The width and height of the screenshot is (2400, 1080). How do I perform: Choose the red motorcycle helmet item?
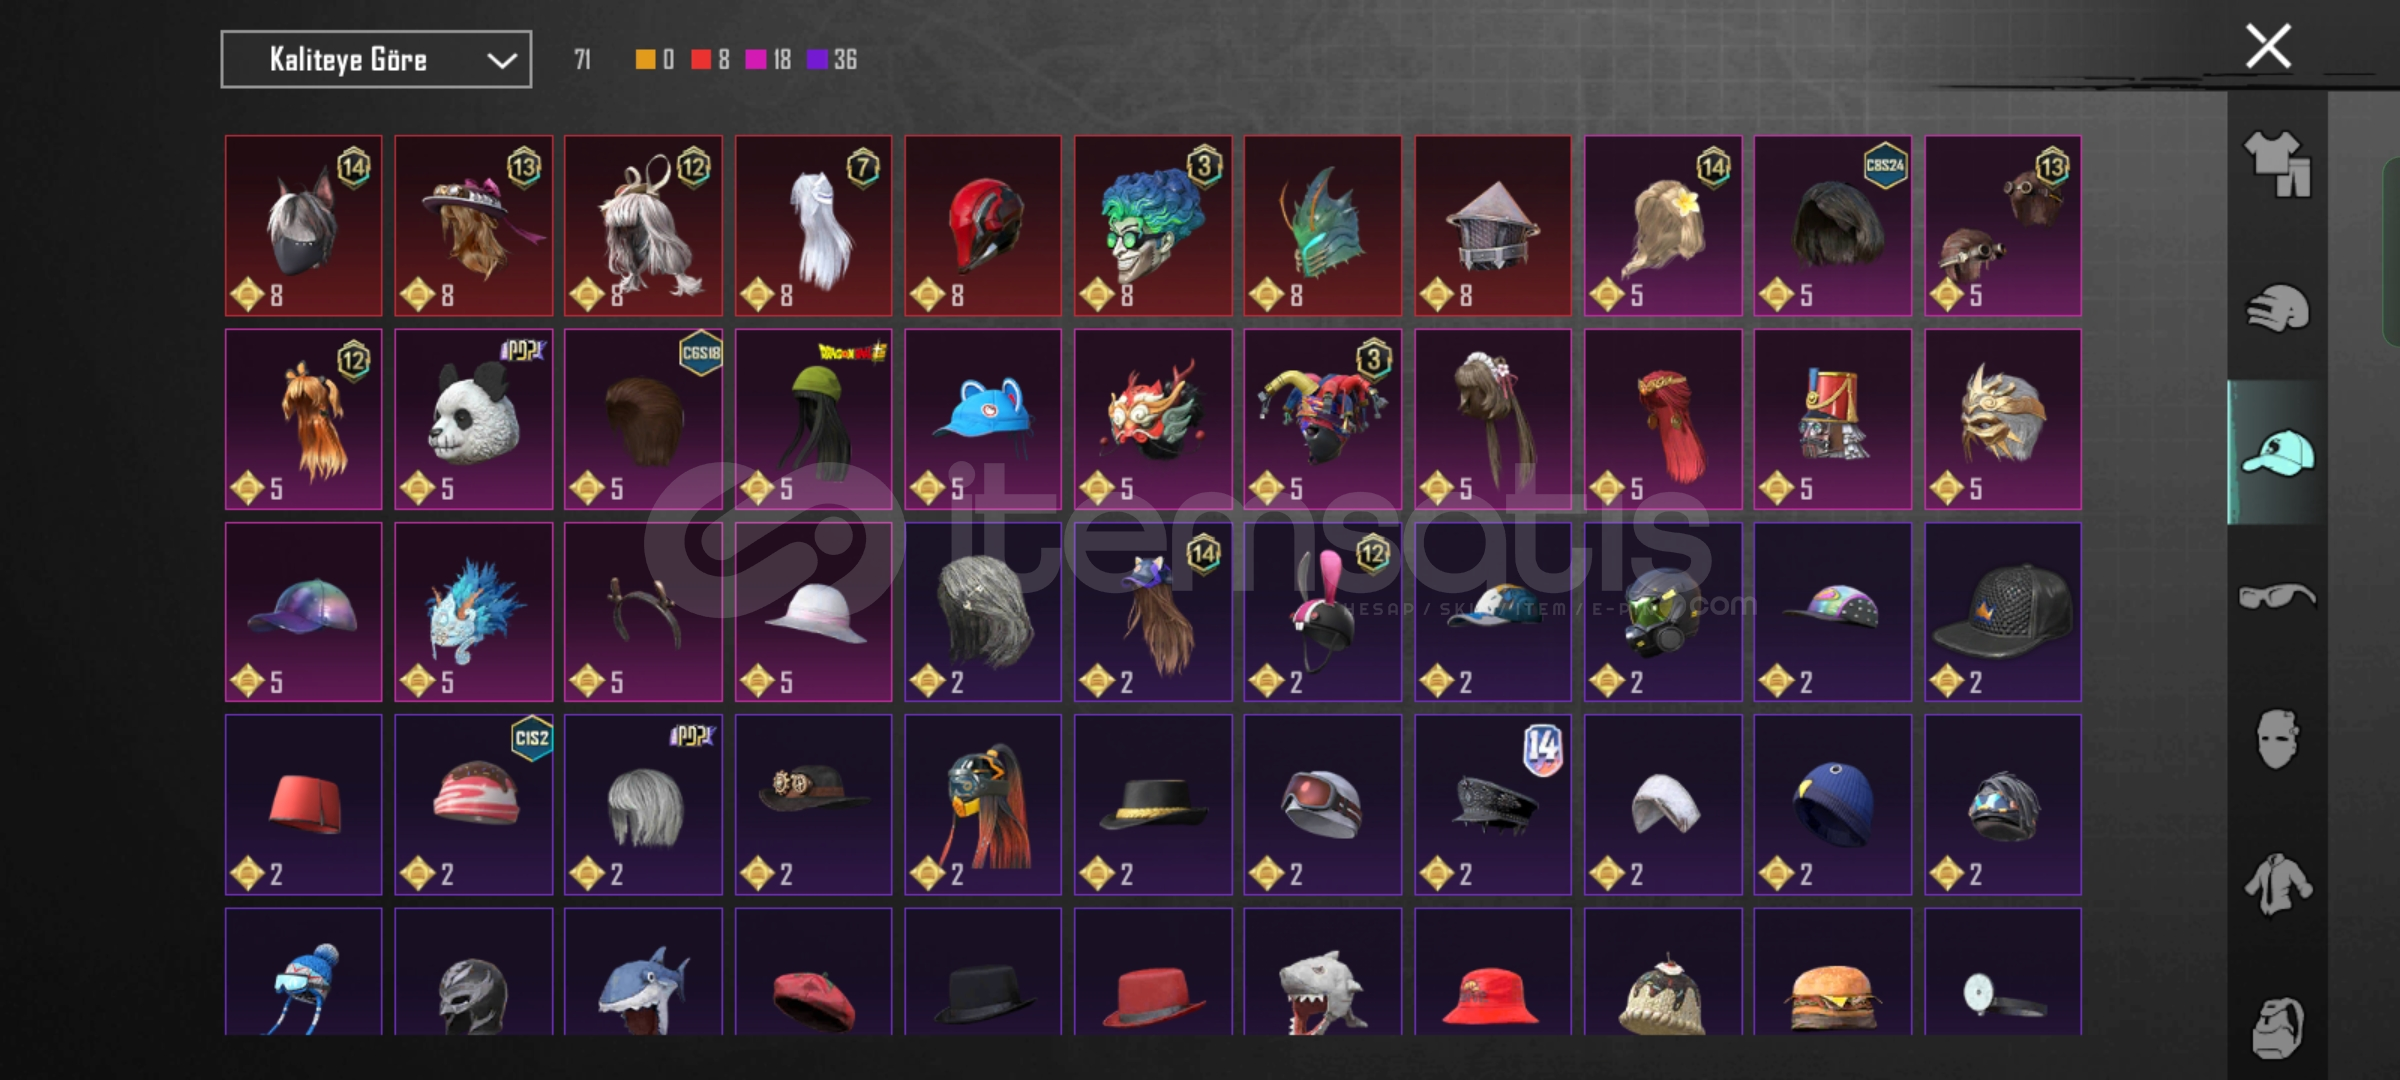(983, 226)
